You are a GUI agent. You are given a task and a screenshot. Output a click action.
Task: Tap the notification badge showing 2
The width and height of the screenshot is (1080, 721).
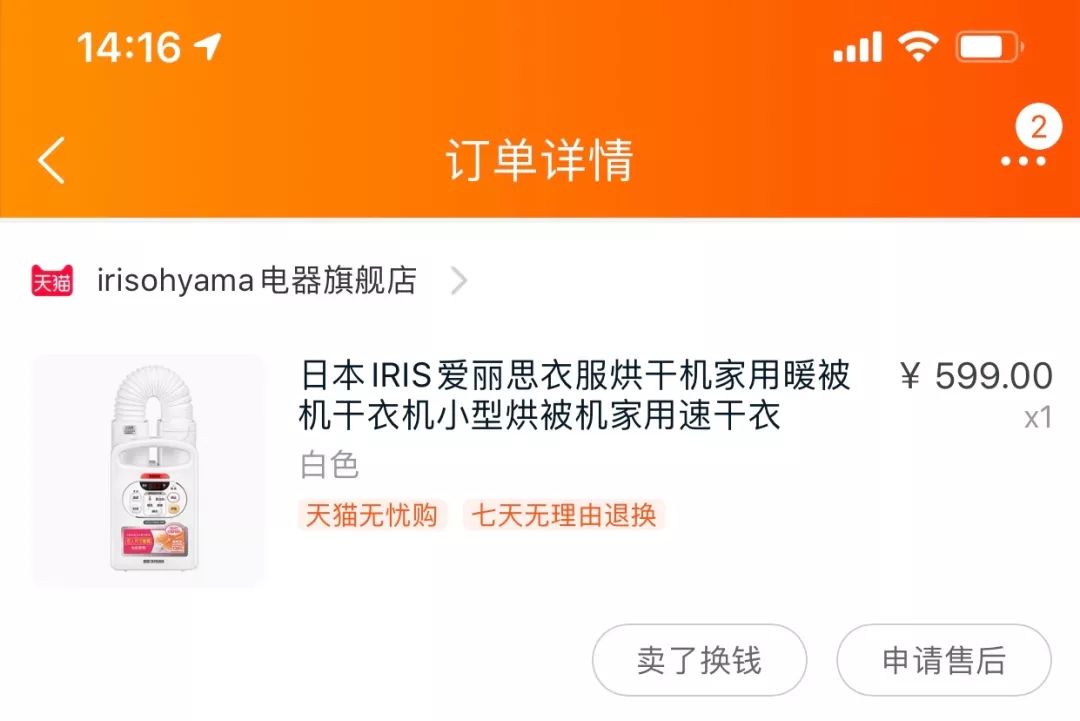(1039, 127)
